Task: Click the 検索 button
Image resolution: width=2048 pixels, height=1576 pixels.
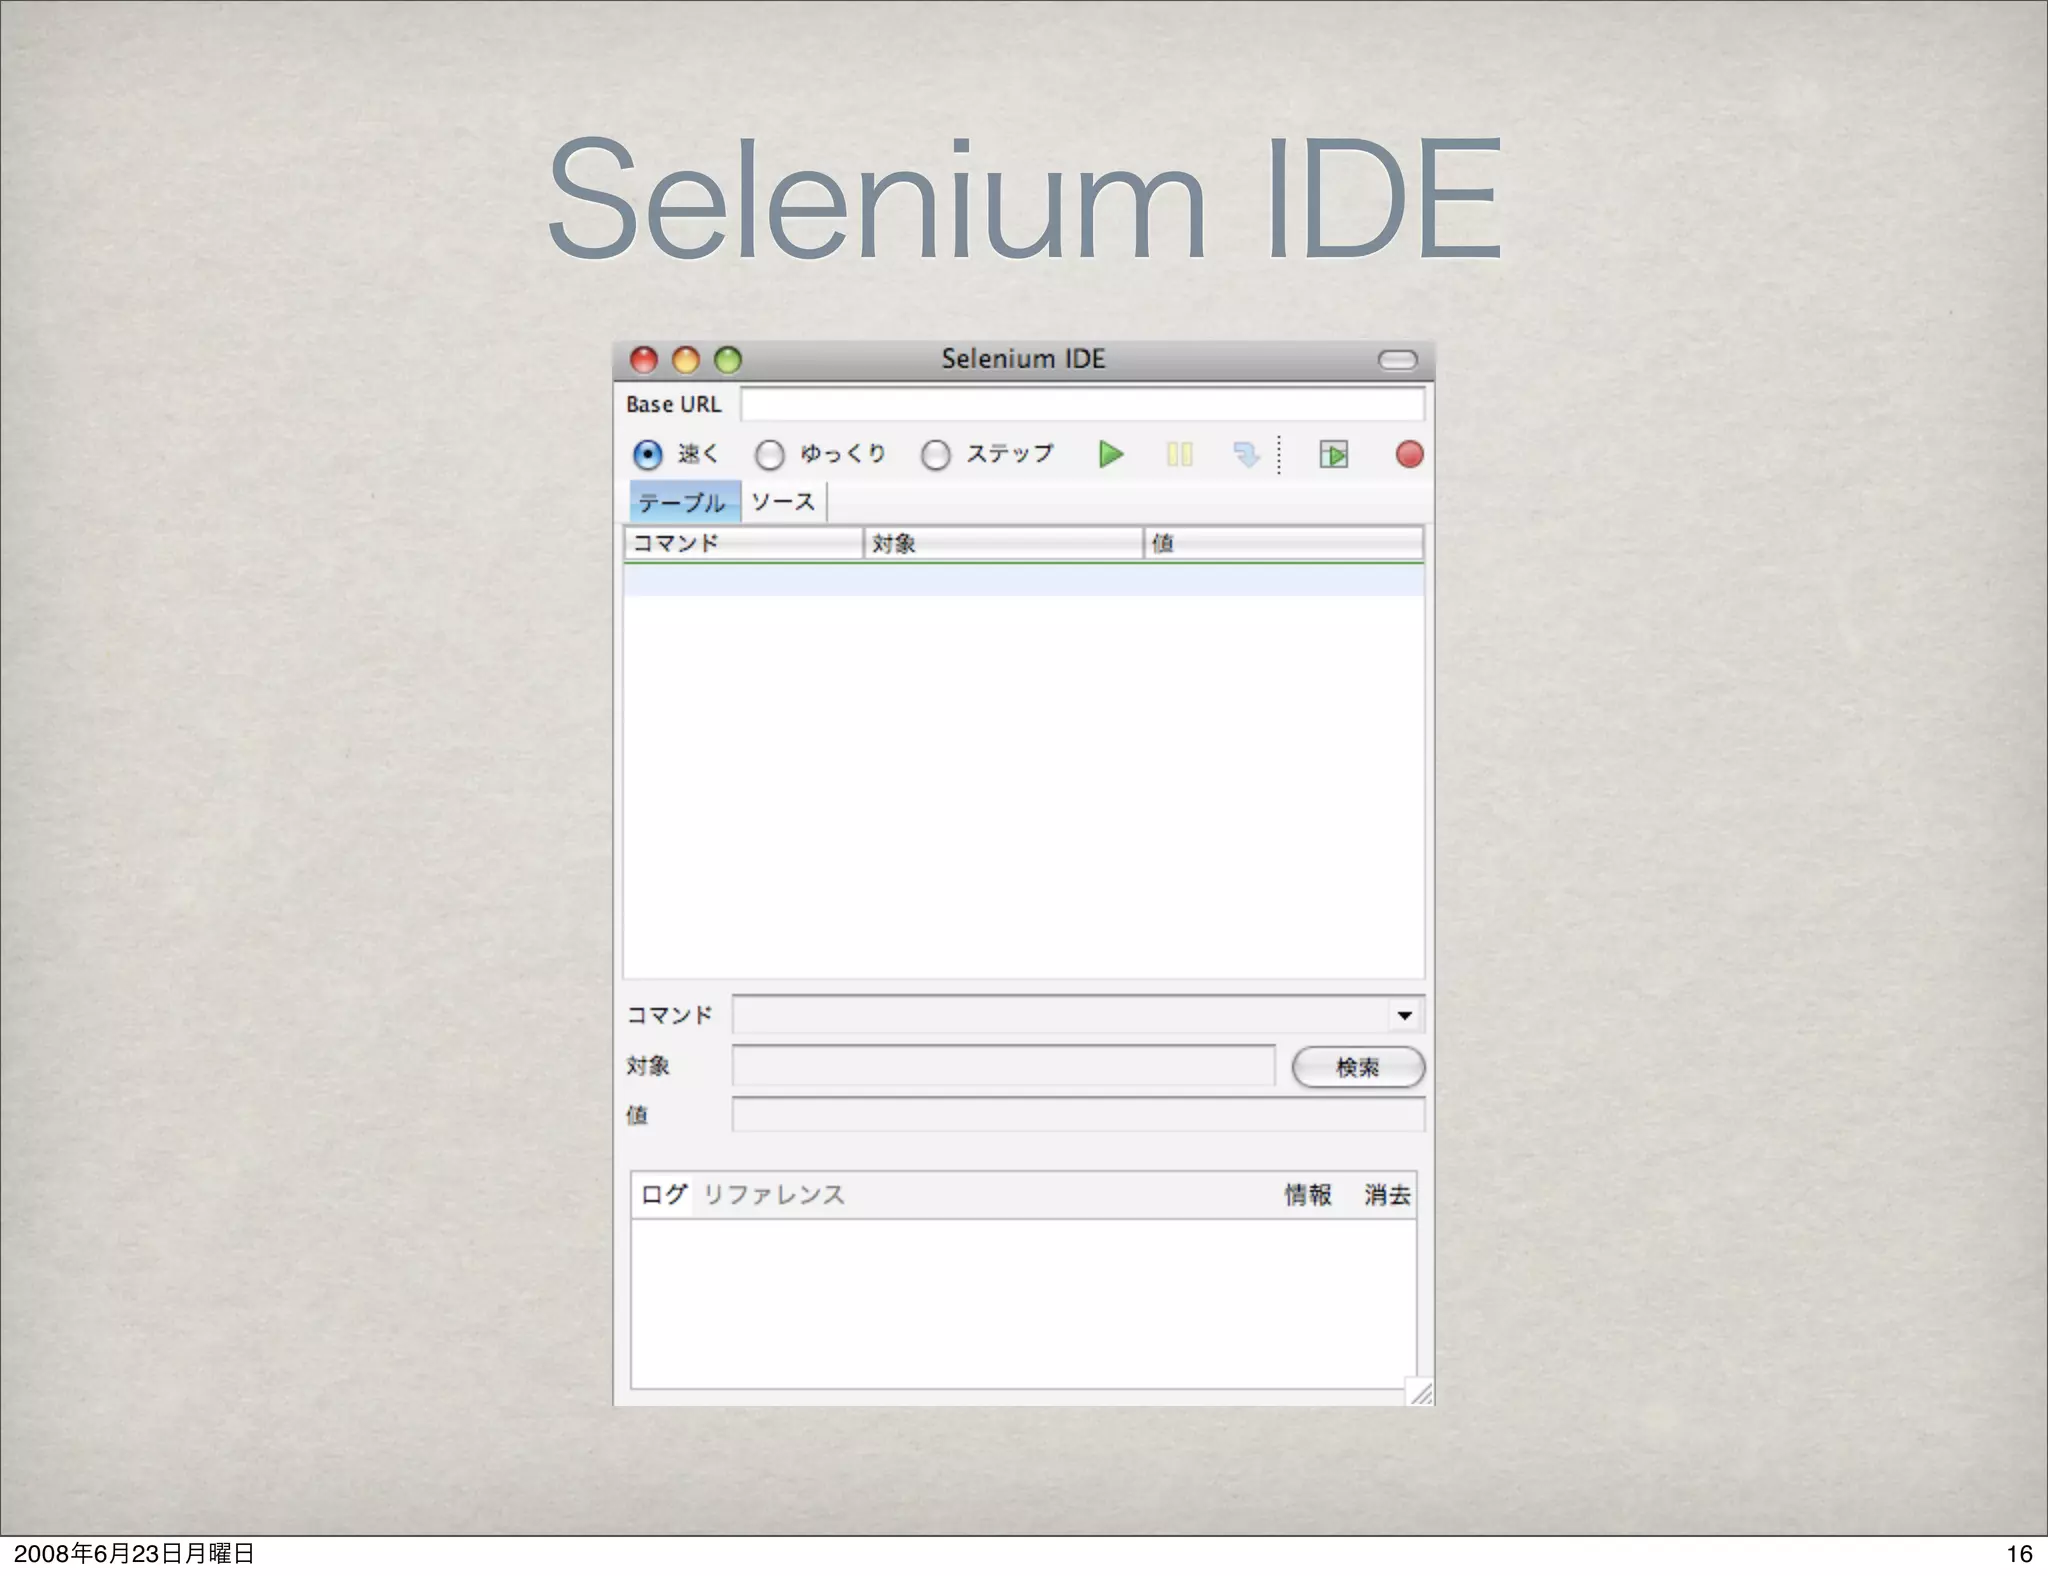Action: [1357, 1067]
